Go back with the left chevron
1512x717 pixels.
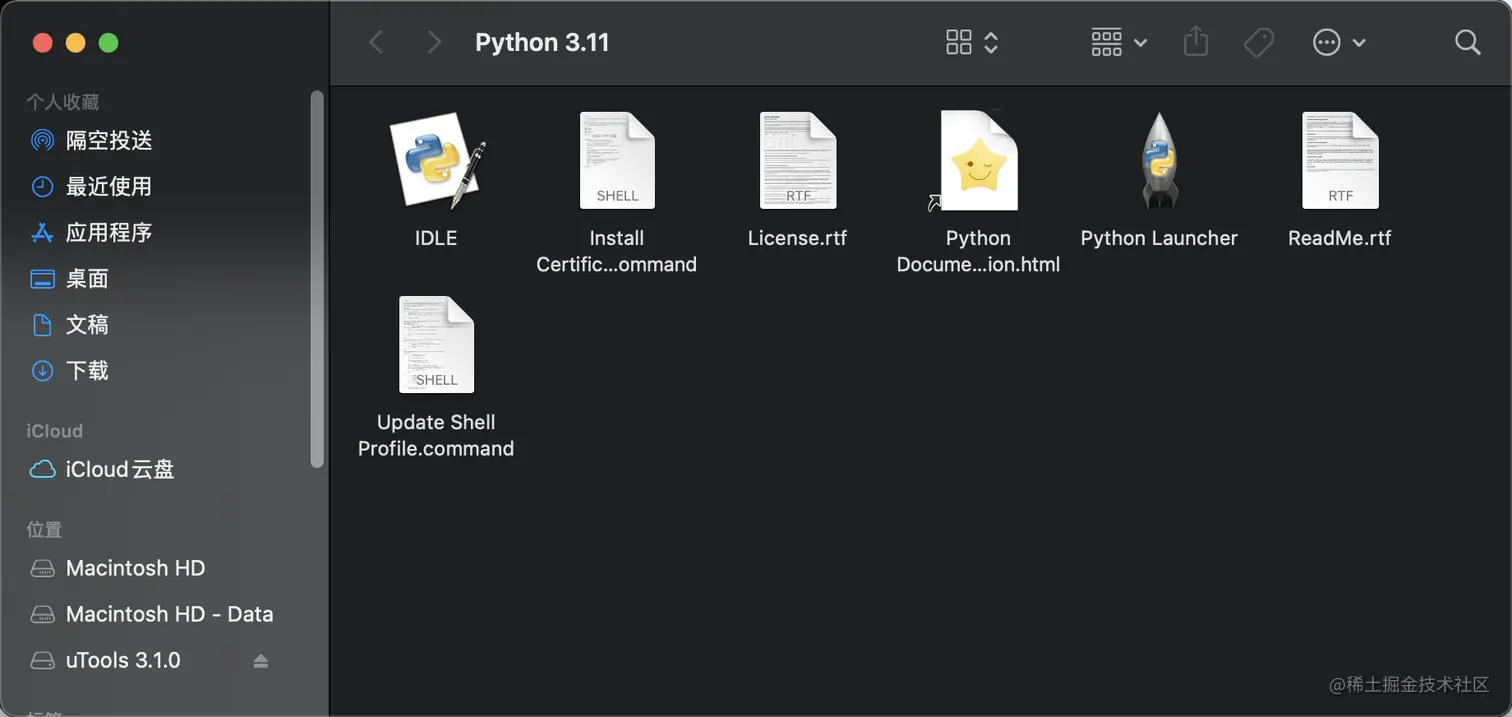[x=376, y=42]
